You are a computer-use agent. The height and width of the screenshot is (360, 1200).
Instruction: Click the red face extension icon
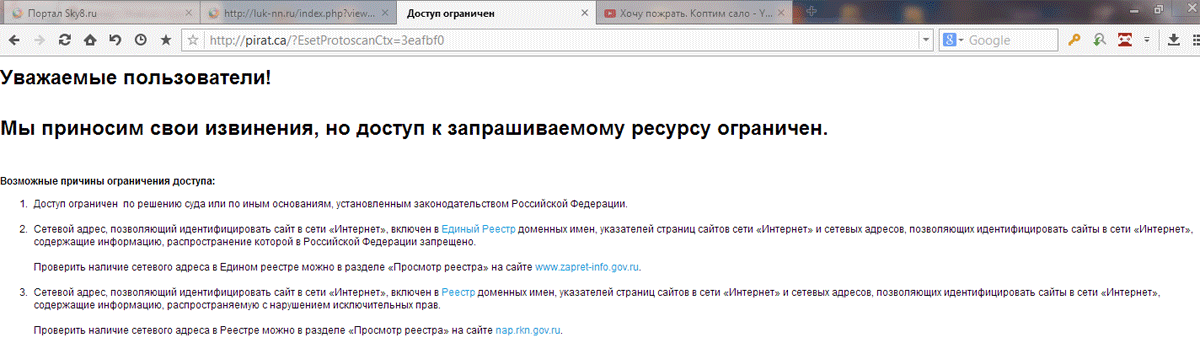[x=1125, y=41]
